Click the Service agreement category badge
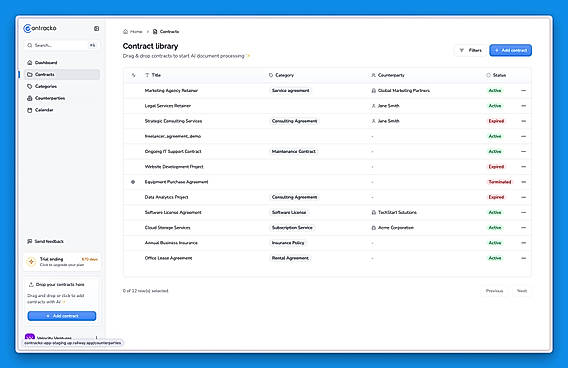 tap(291, 91)
